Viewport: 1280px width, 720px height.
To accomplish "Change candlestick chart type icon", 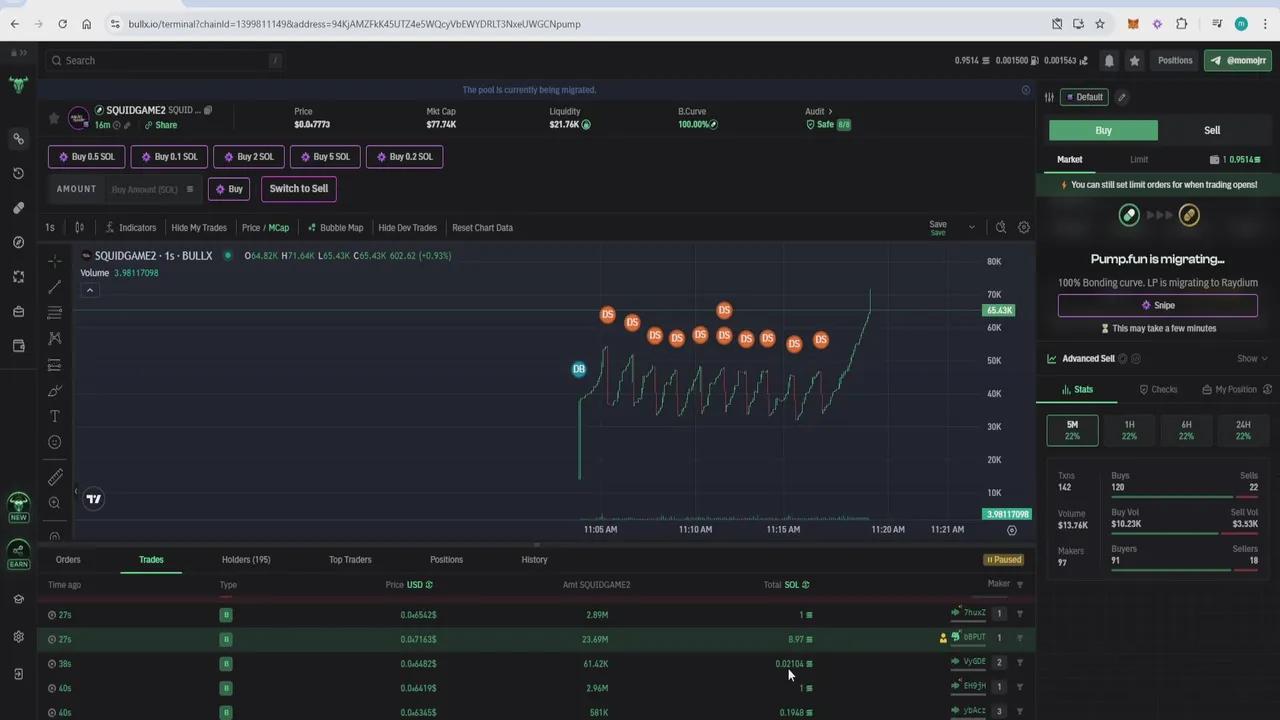I will (x=79, y=227).
